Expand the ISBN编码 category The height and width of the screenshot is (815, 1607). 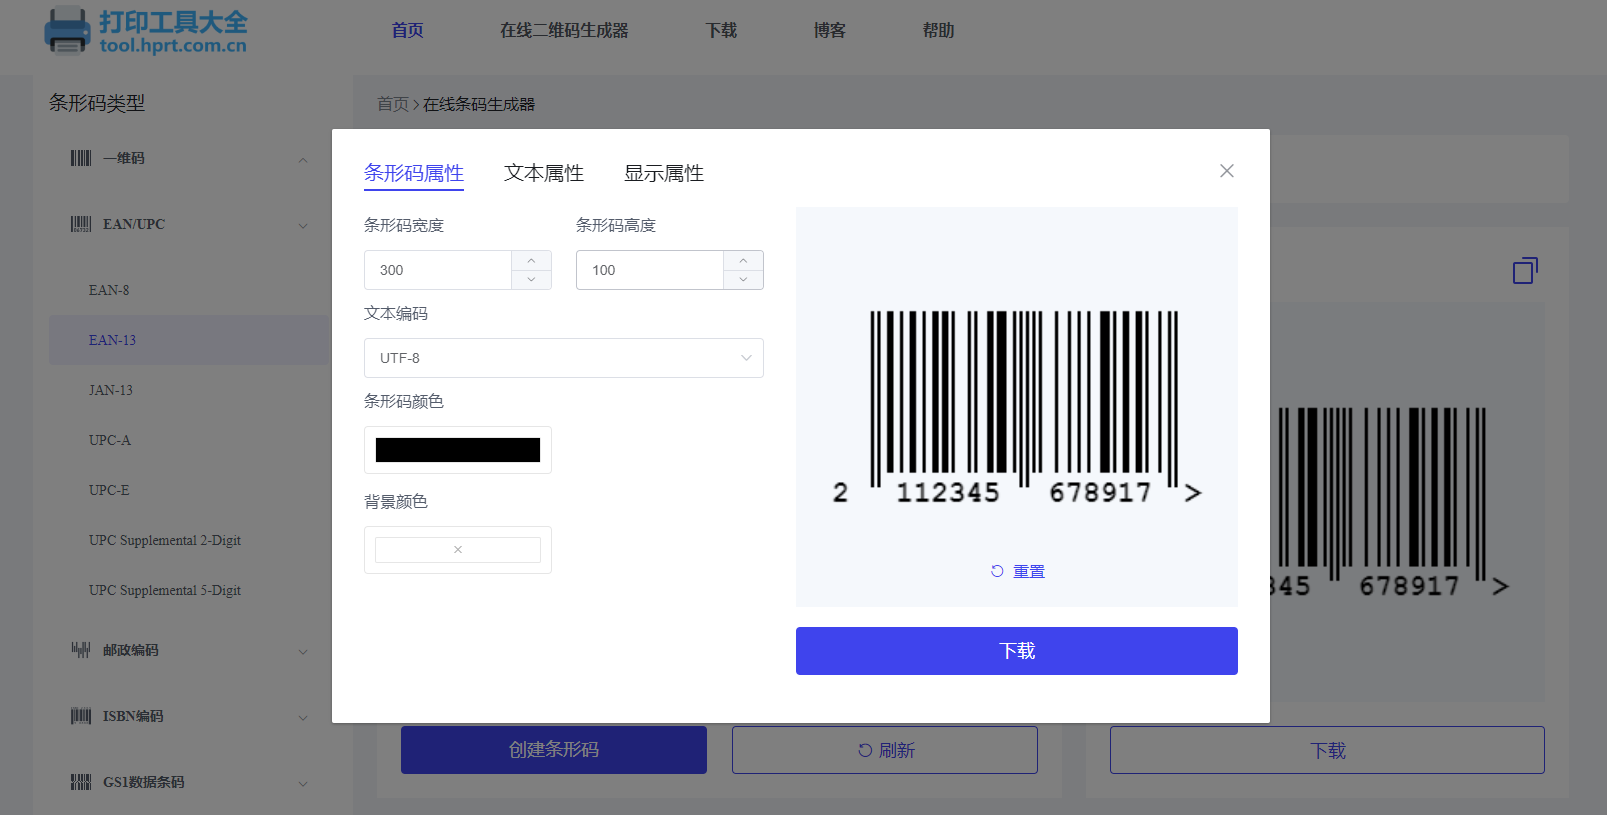click(x=303, y=717)
